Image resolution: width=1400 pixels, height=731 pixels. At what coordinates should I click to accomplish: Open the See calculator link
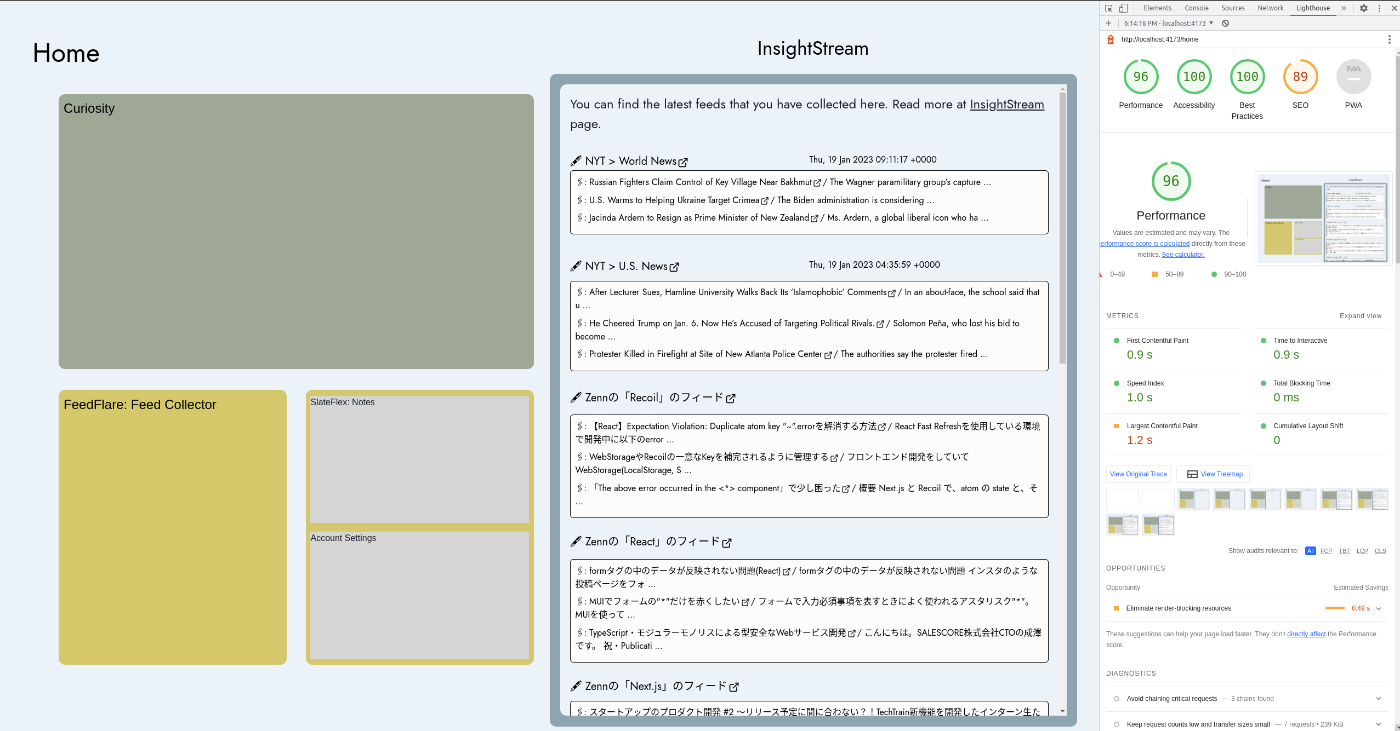click(x=1183, y=254)
